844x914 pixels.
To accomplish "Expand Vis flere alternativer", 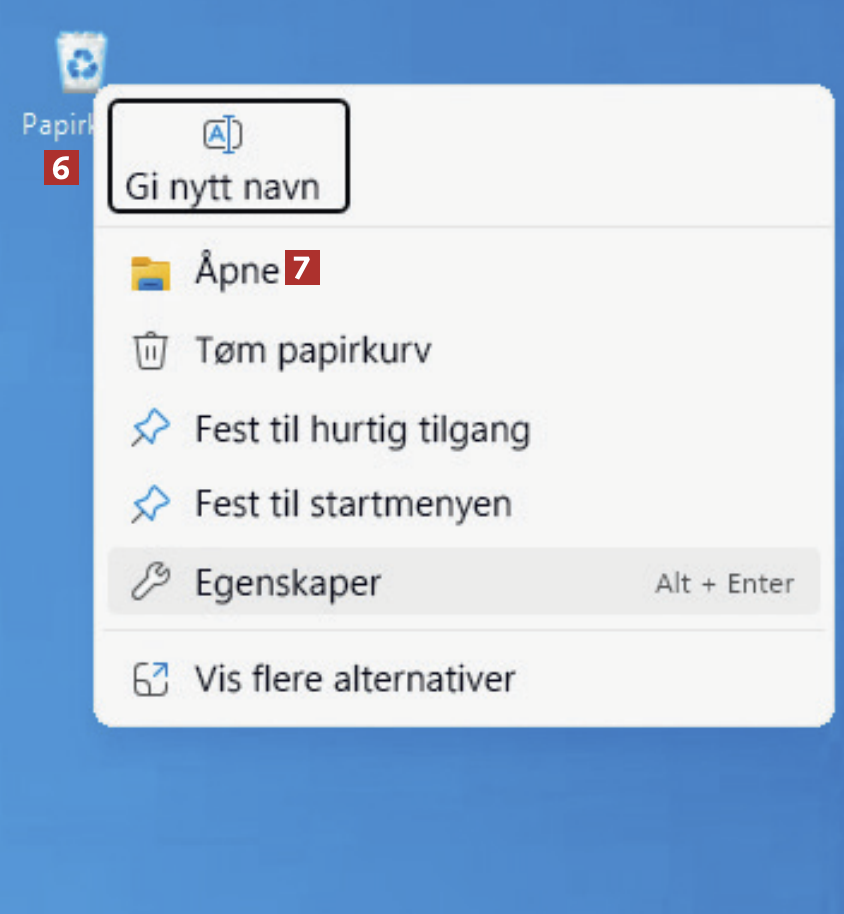I will 464,679.
